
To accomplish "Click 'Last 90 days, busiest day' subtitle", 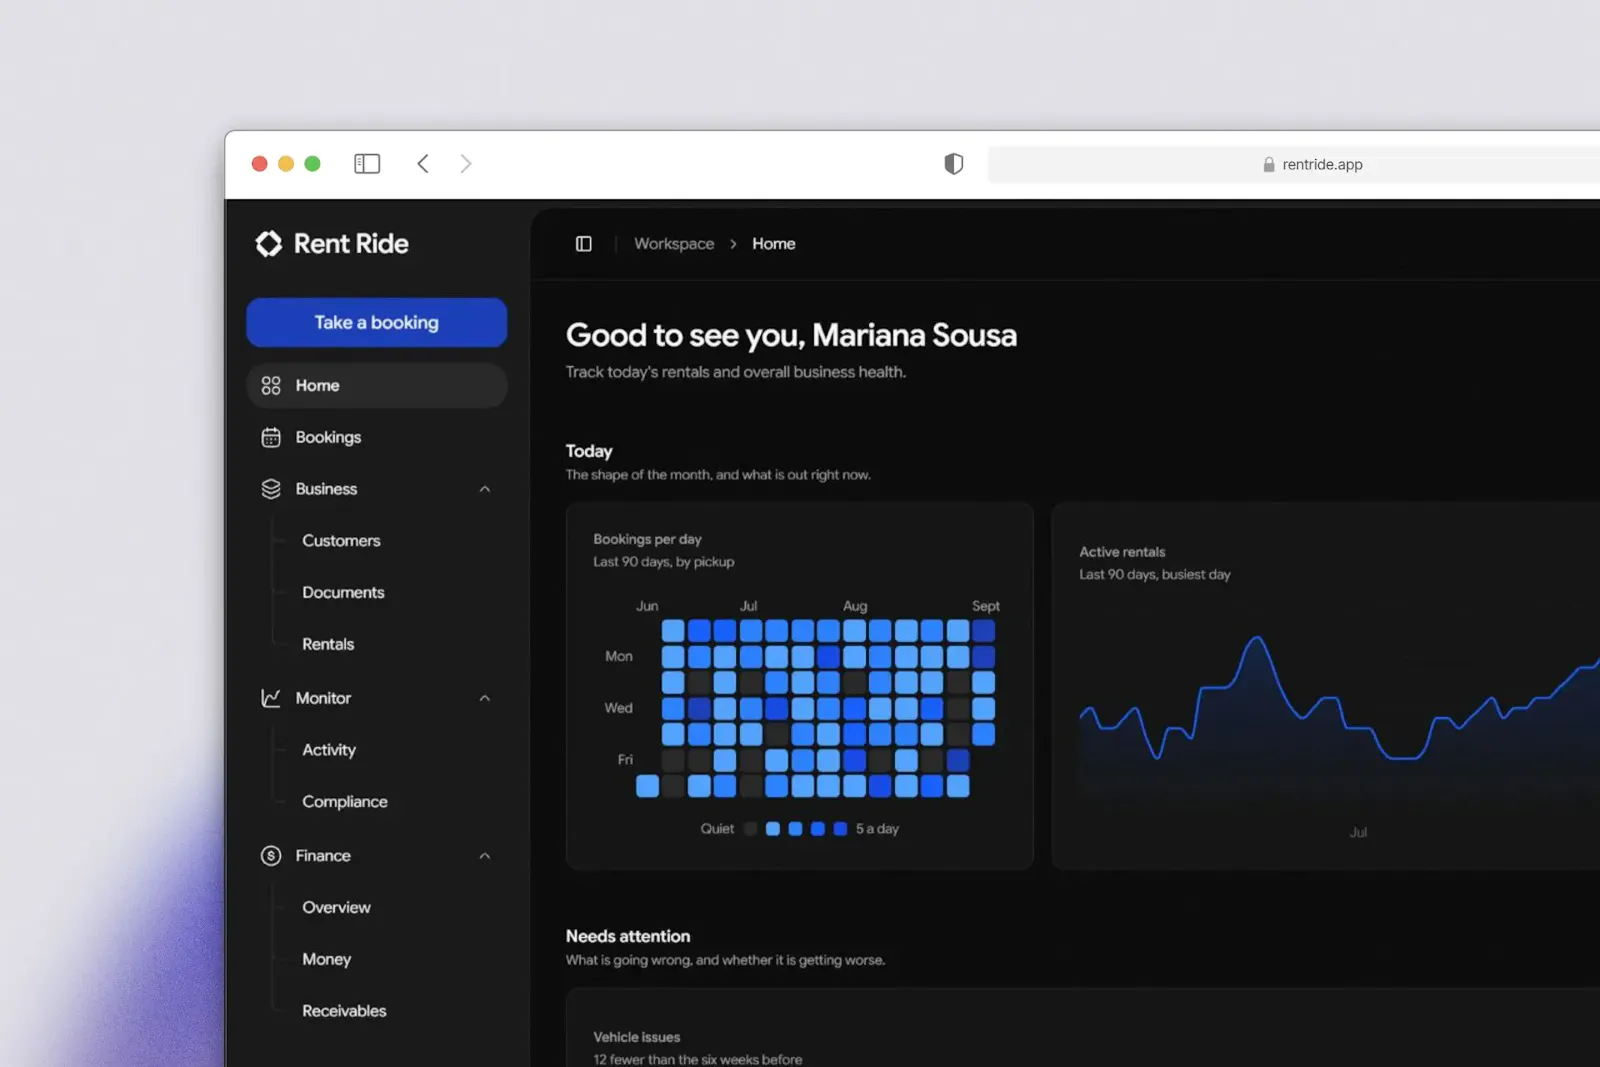I will [x=1155, y=575].
